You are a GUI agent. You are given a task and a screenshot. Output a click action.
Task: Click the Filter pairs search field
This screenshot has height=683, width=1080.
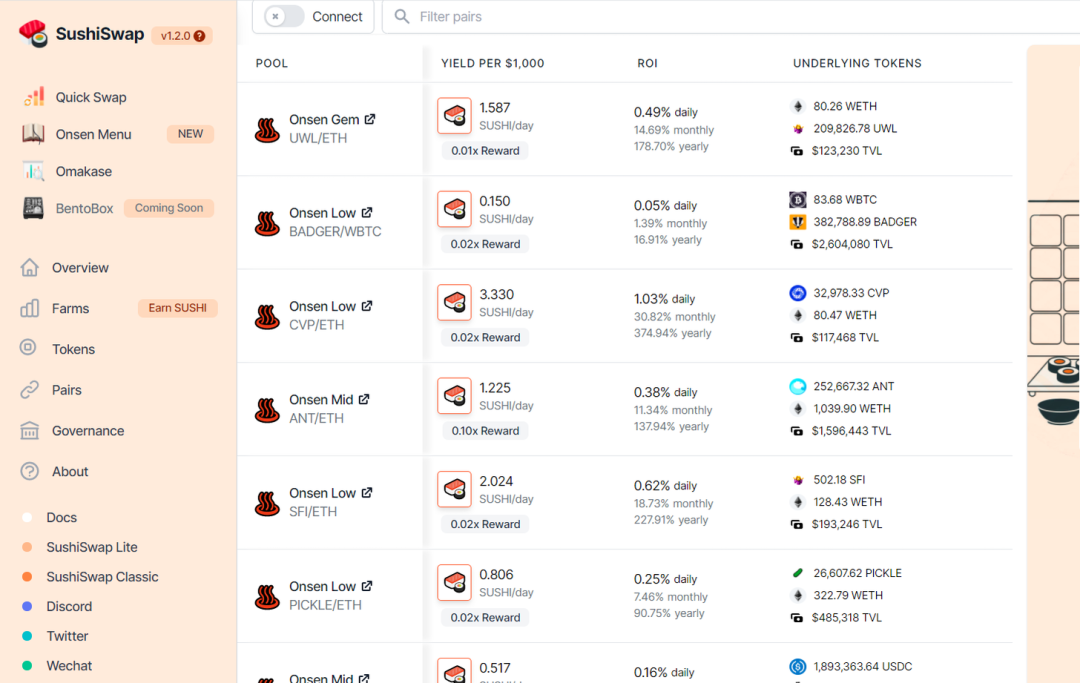730,17
